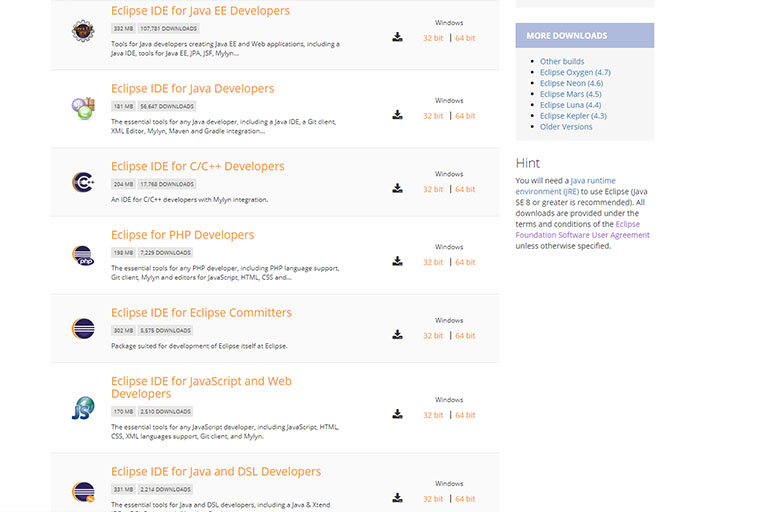This screenshot has height=512, width=768.
Task: Click the Java and DSL Developers package icon
Action: pyautogui.click(x=83, y=492)
